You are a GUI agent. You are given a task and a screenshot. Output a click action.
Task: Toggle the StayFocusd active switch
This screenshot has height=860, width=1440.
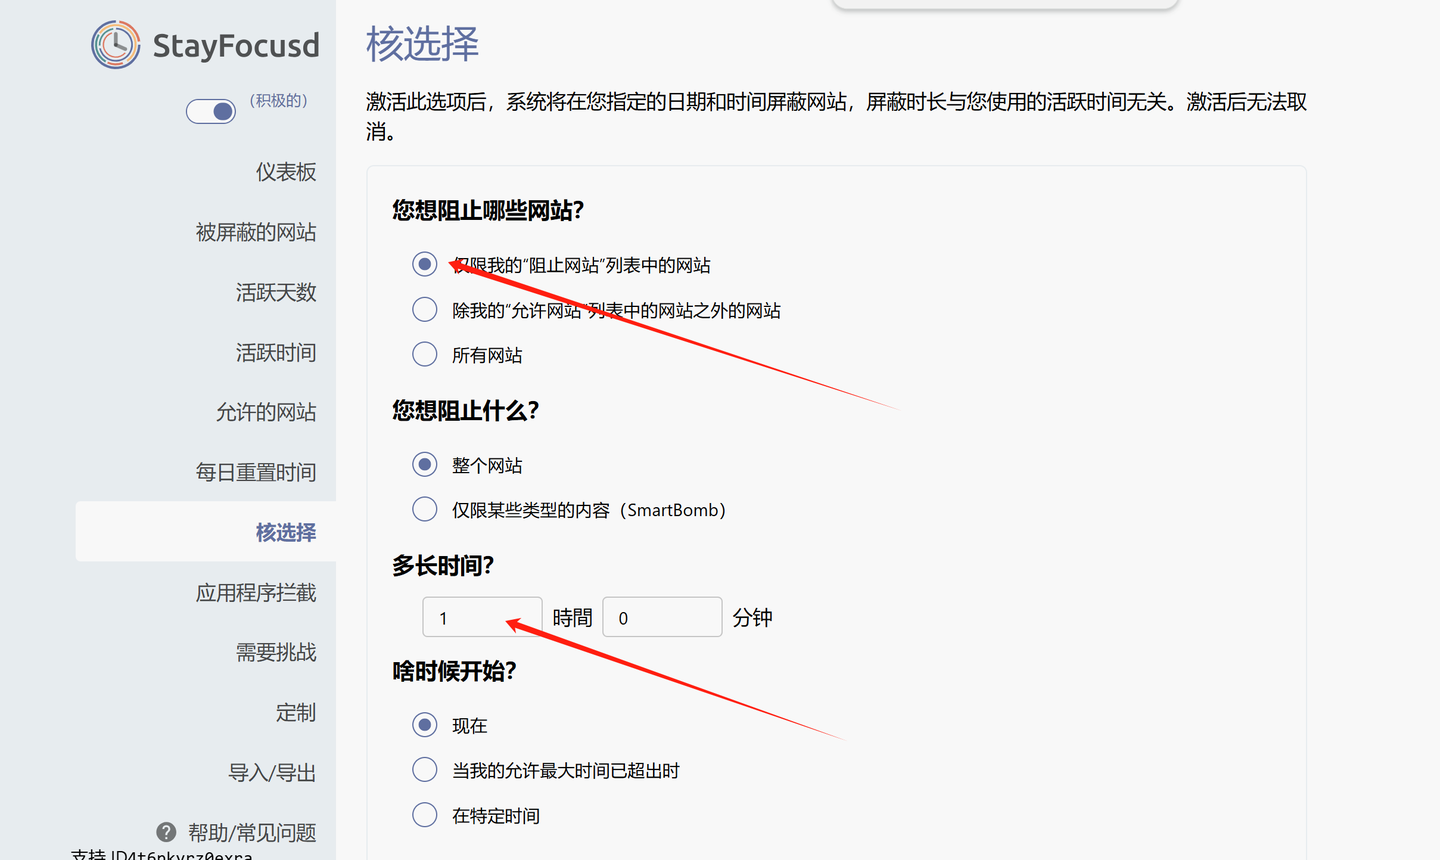click(x=211, y=111)
